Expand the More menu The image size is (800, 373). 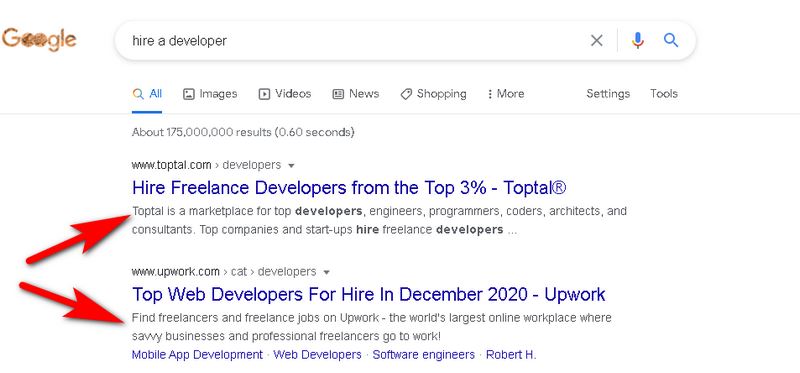point(506,94)
